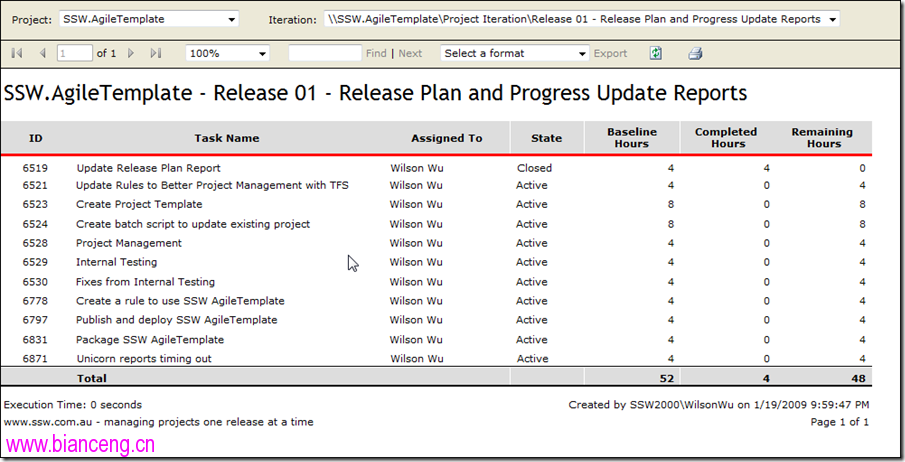Viewport: 905px width, 462px height.
Task: Sort by the Task Name column header
Action: 226,138
